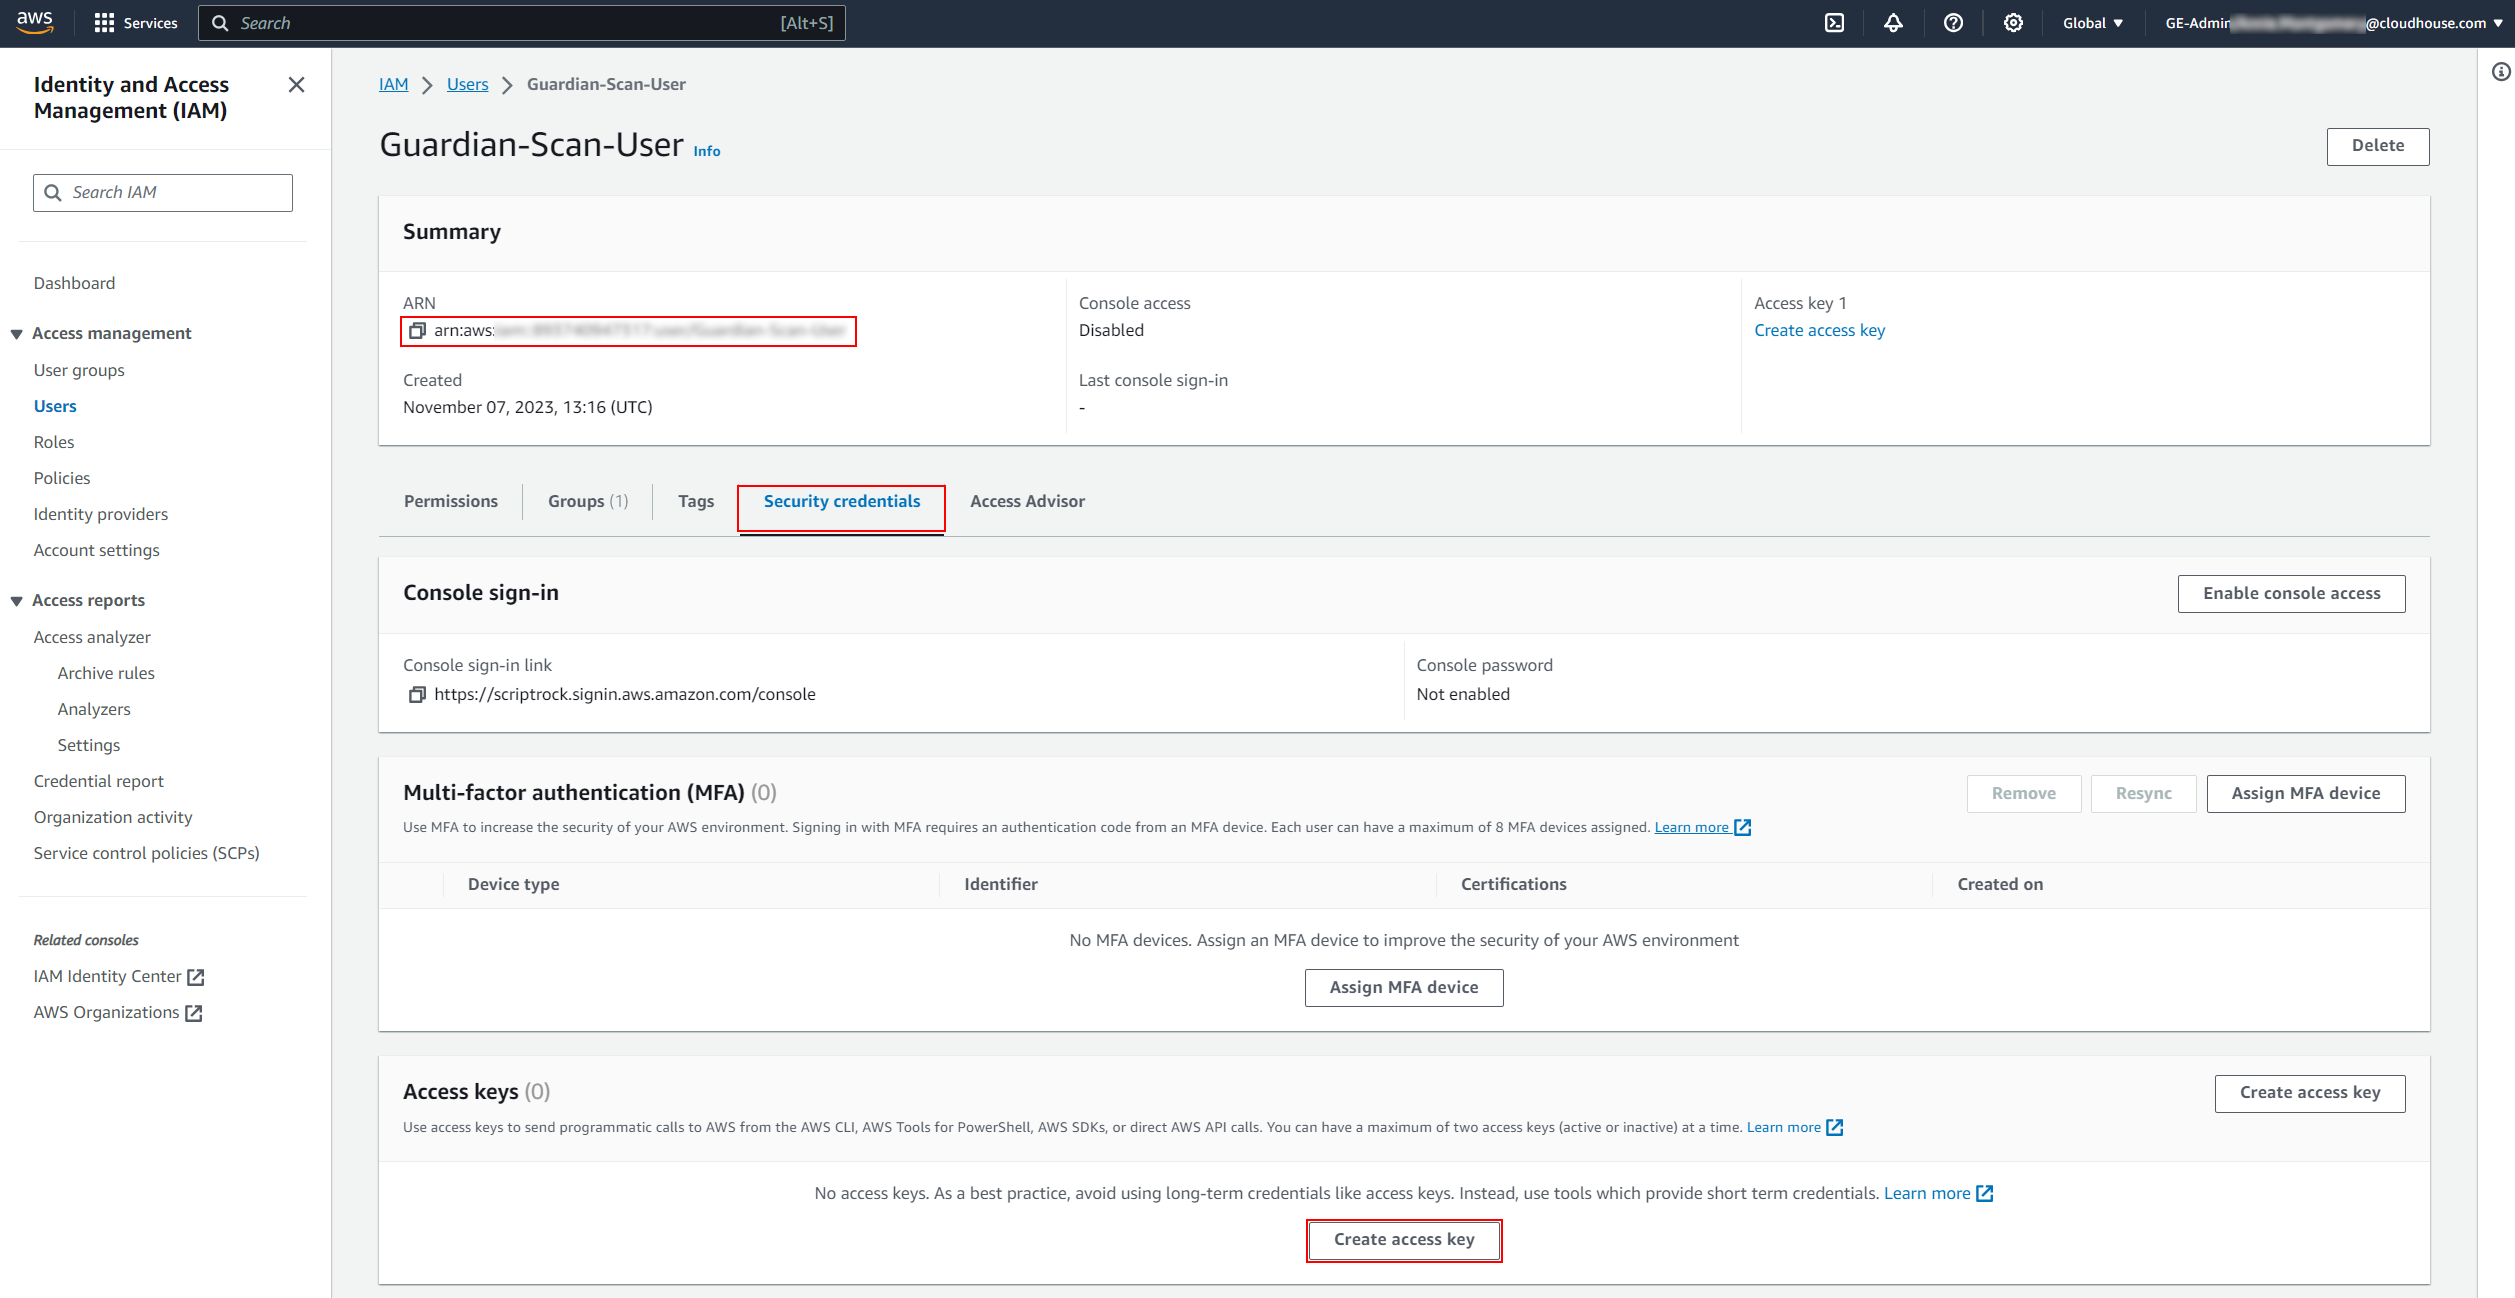
Task: Focus the top AWS search bar
Action: [x=522, y=23]
